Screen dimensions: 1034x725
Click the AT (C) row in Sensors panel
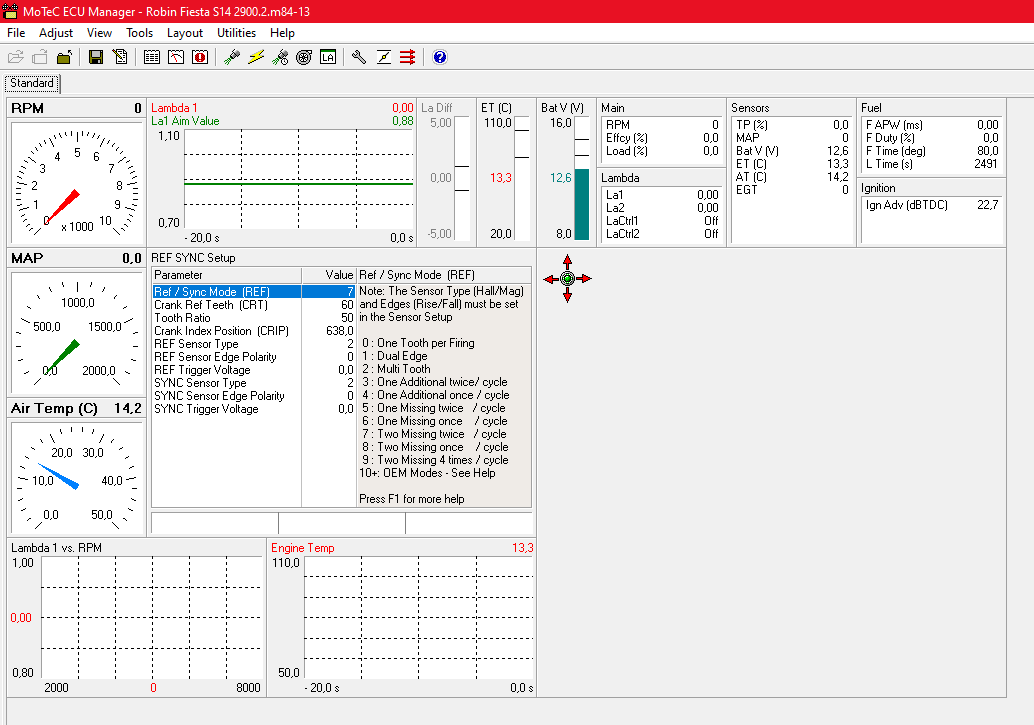tap(792, 177)
